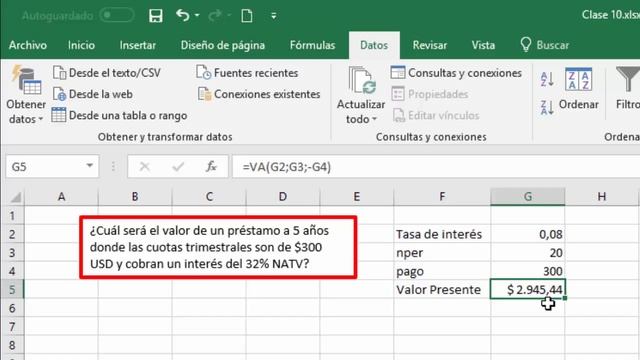Image resolution: width=640 pixels, height=360 pixels.
Task: Select column H header
Action: [602, 197]
